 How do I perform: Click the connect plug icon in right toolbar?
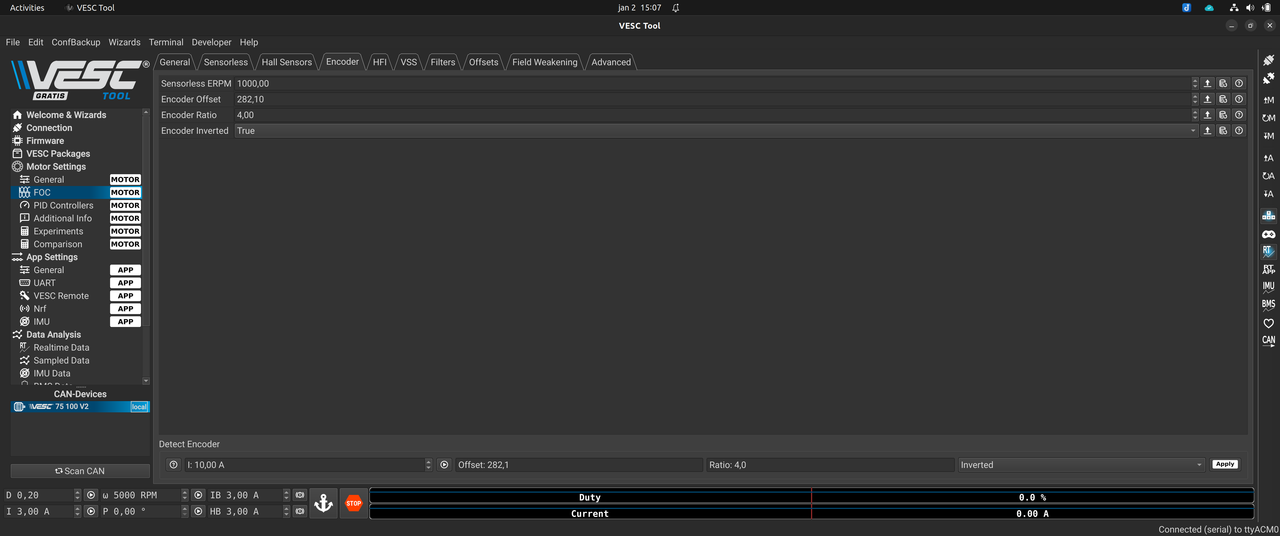pyautogui.click(x=1268, y=61)
